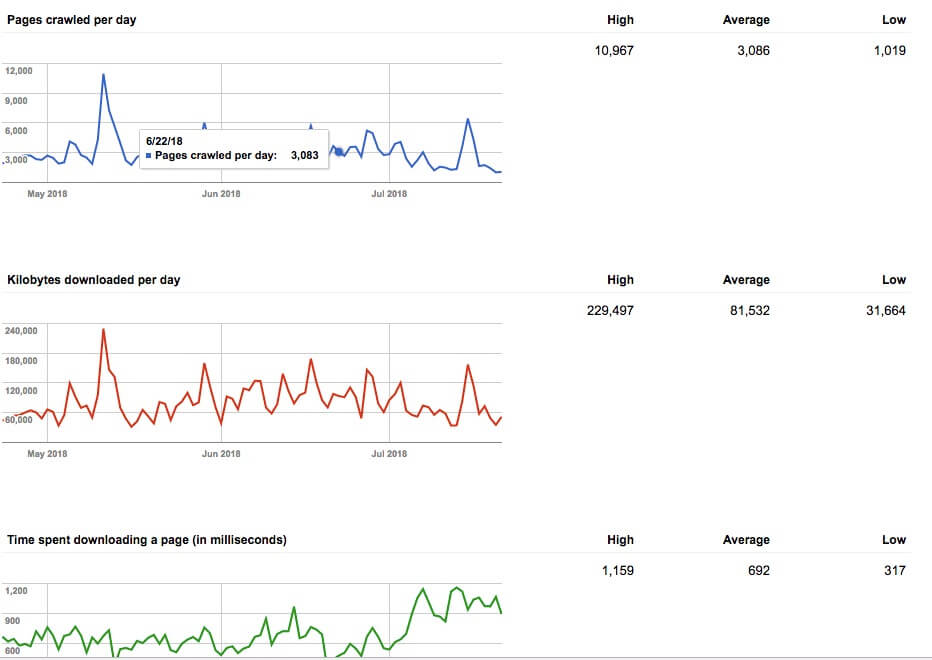932x660 pixels.
Task: Click the mid-July peak of the blue line
Action: (468, 120)
